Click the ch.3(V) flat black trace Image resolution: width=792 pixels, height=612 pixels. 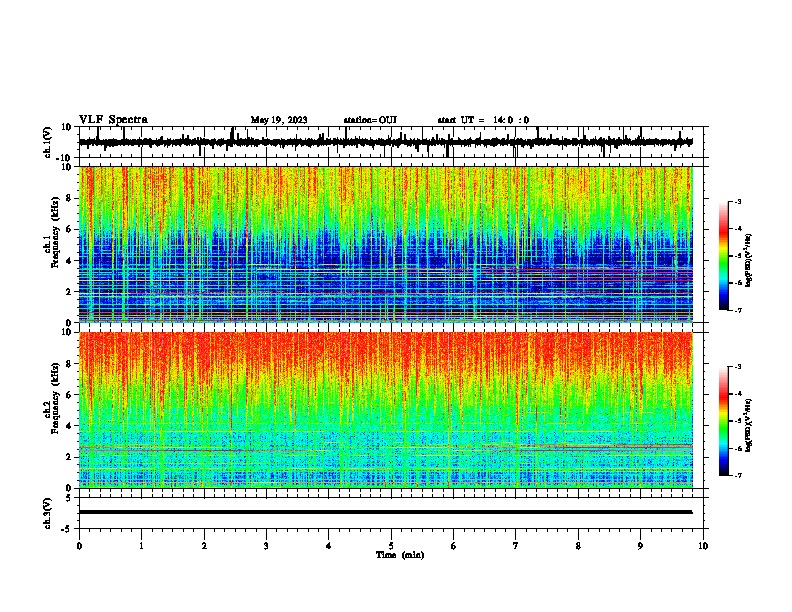[385, 512]
